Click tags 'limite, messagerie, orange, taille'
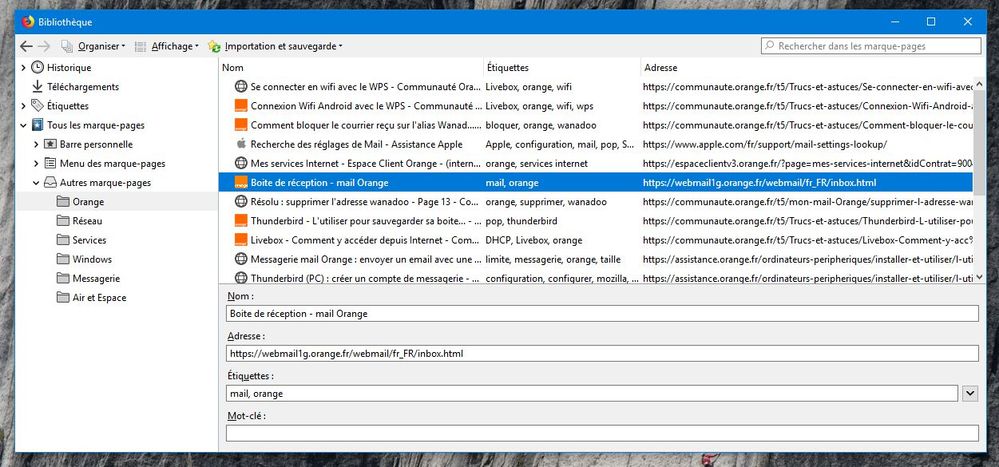 click(553, 259)
